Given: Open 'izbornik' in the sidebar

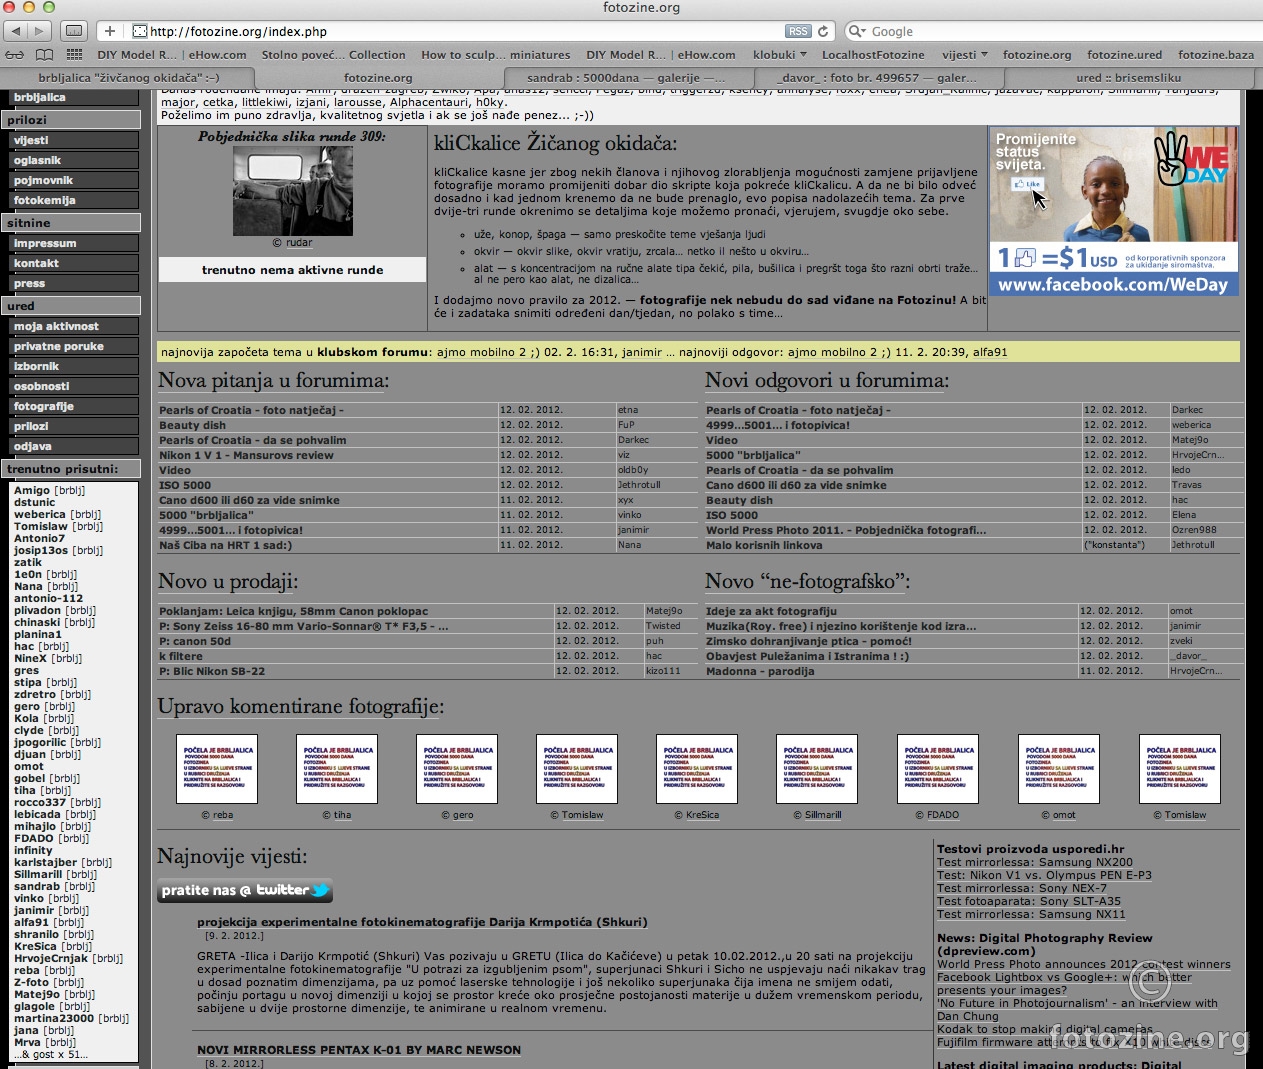Looking at the screenshot, I should [x=75, y=367].
